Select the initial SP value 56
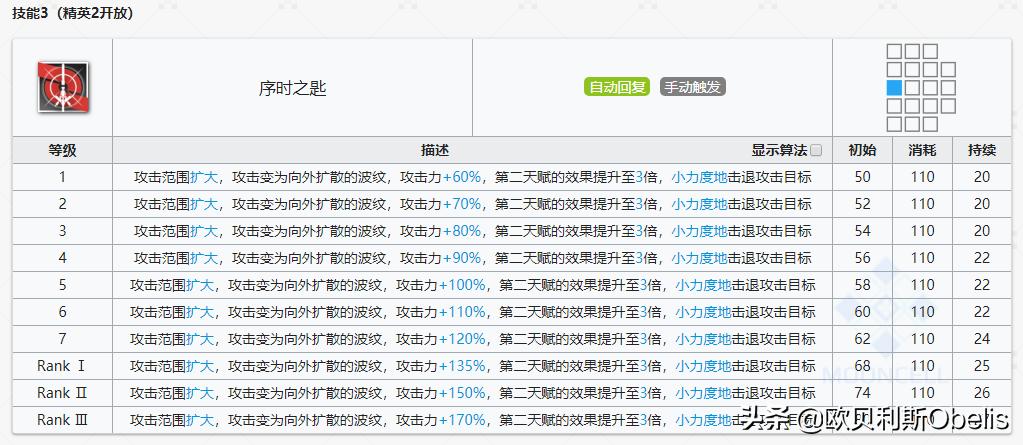This screenshot has height=445, width=1023. point(863,258)
